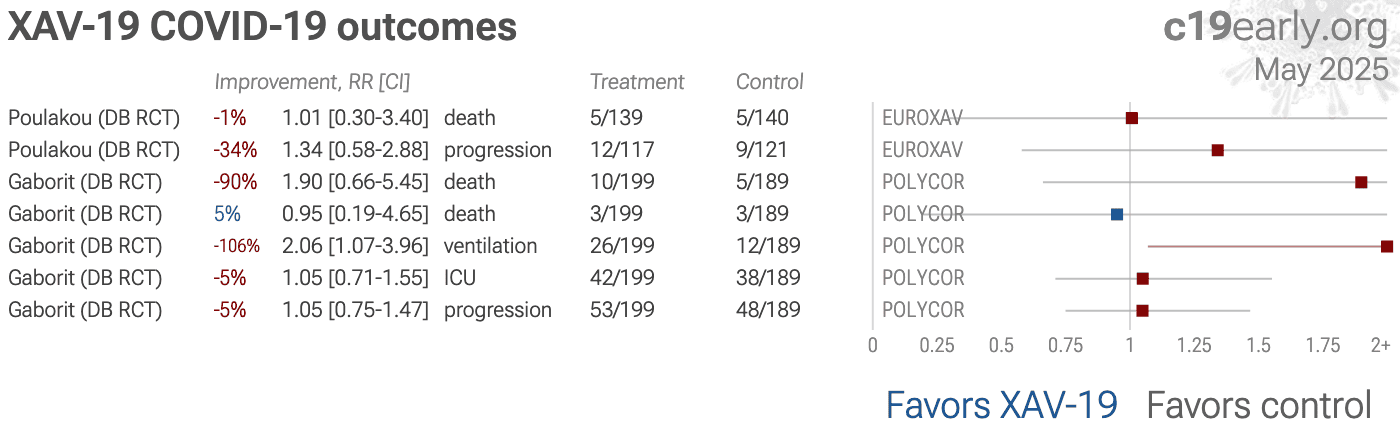
Task: Click the 2+ axis tick label
Action: point(1380,345)
